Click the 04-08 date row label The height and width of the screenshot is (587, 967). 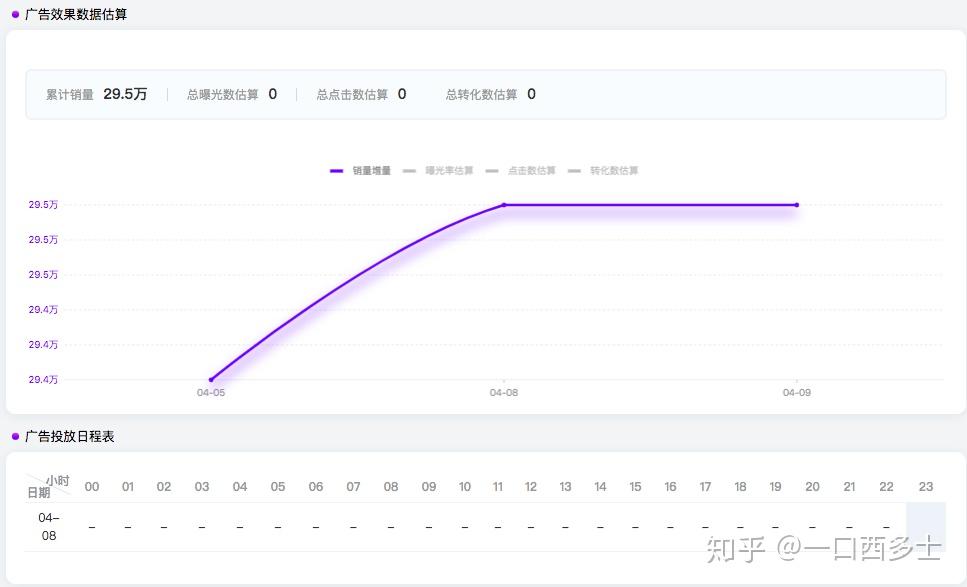(49, 527)
